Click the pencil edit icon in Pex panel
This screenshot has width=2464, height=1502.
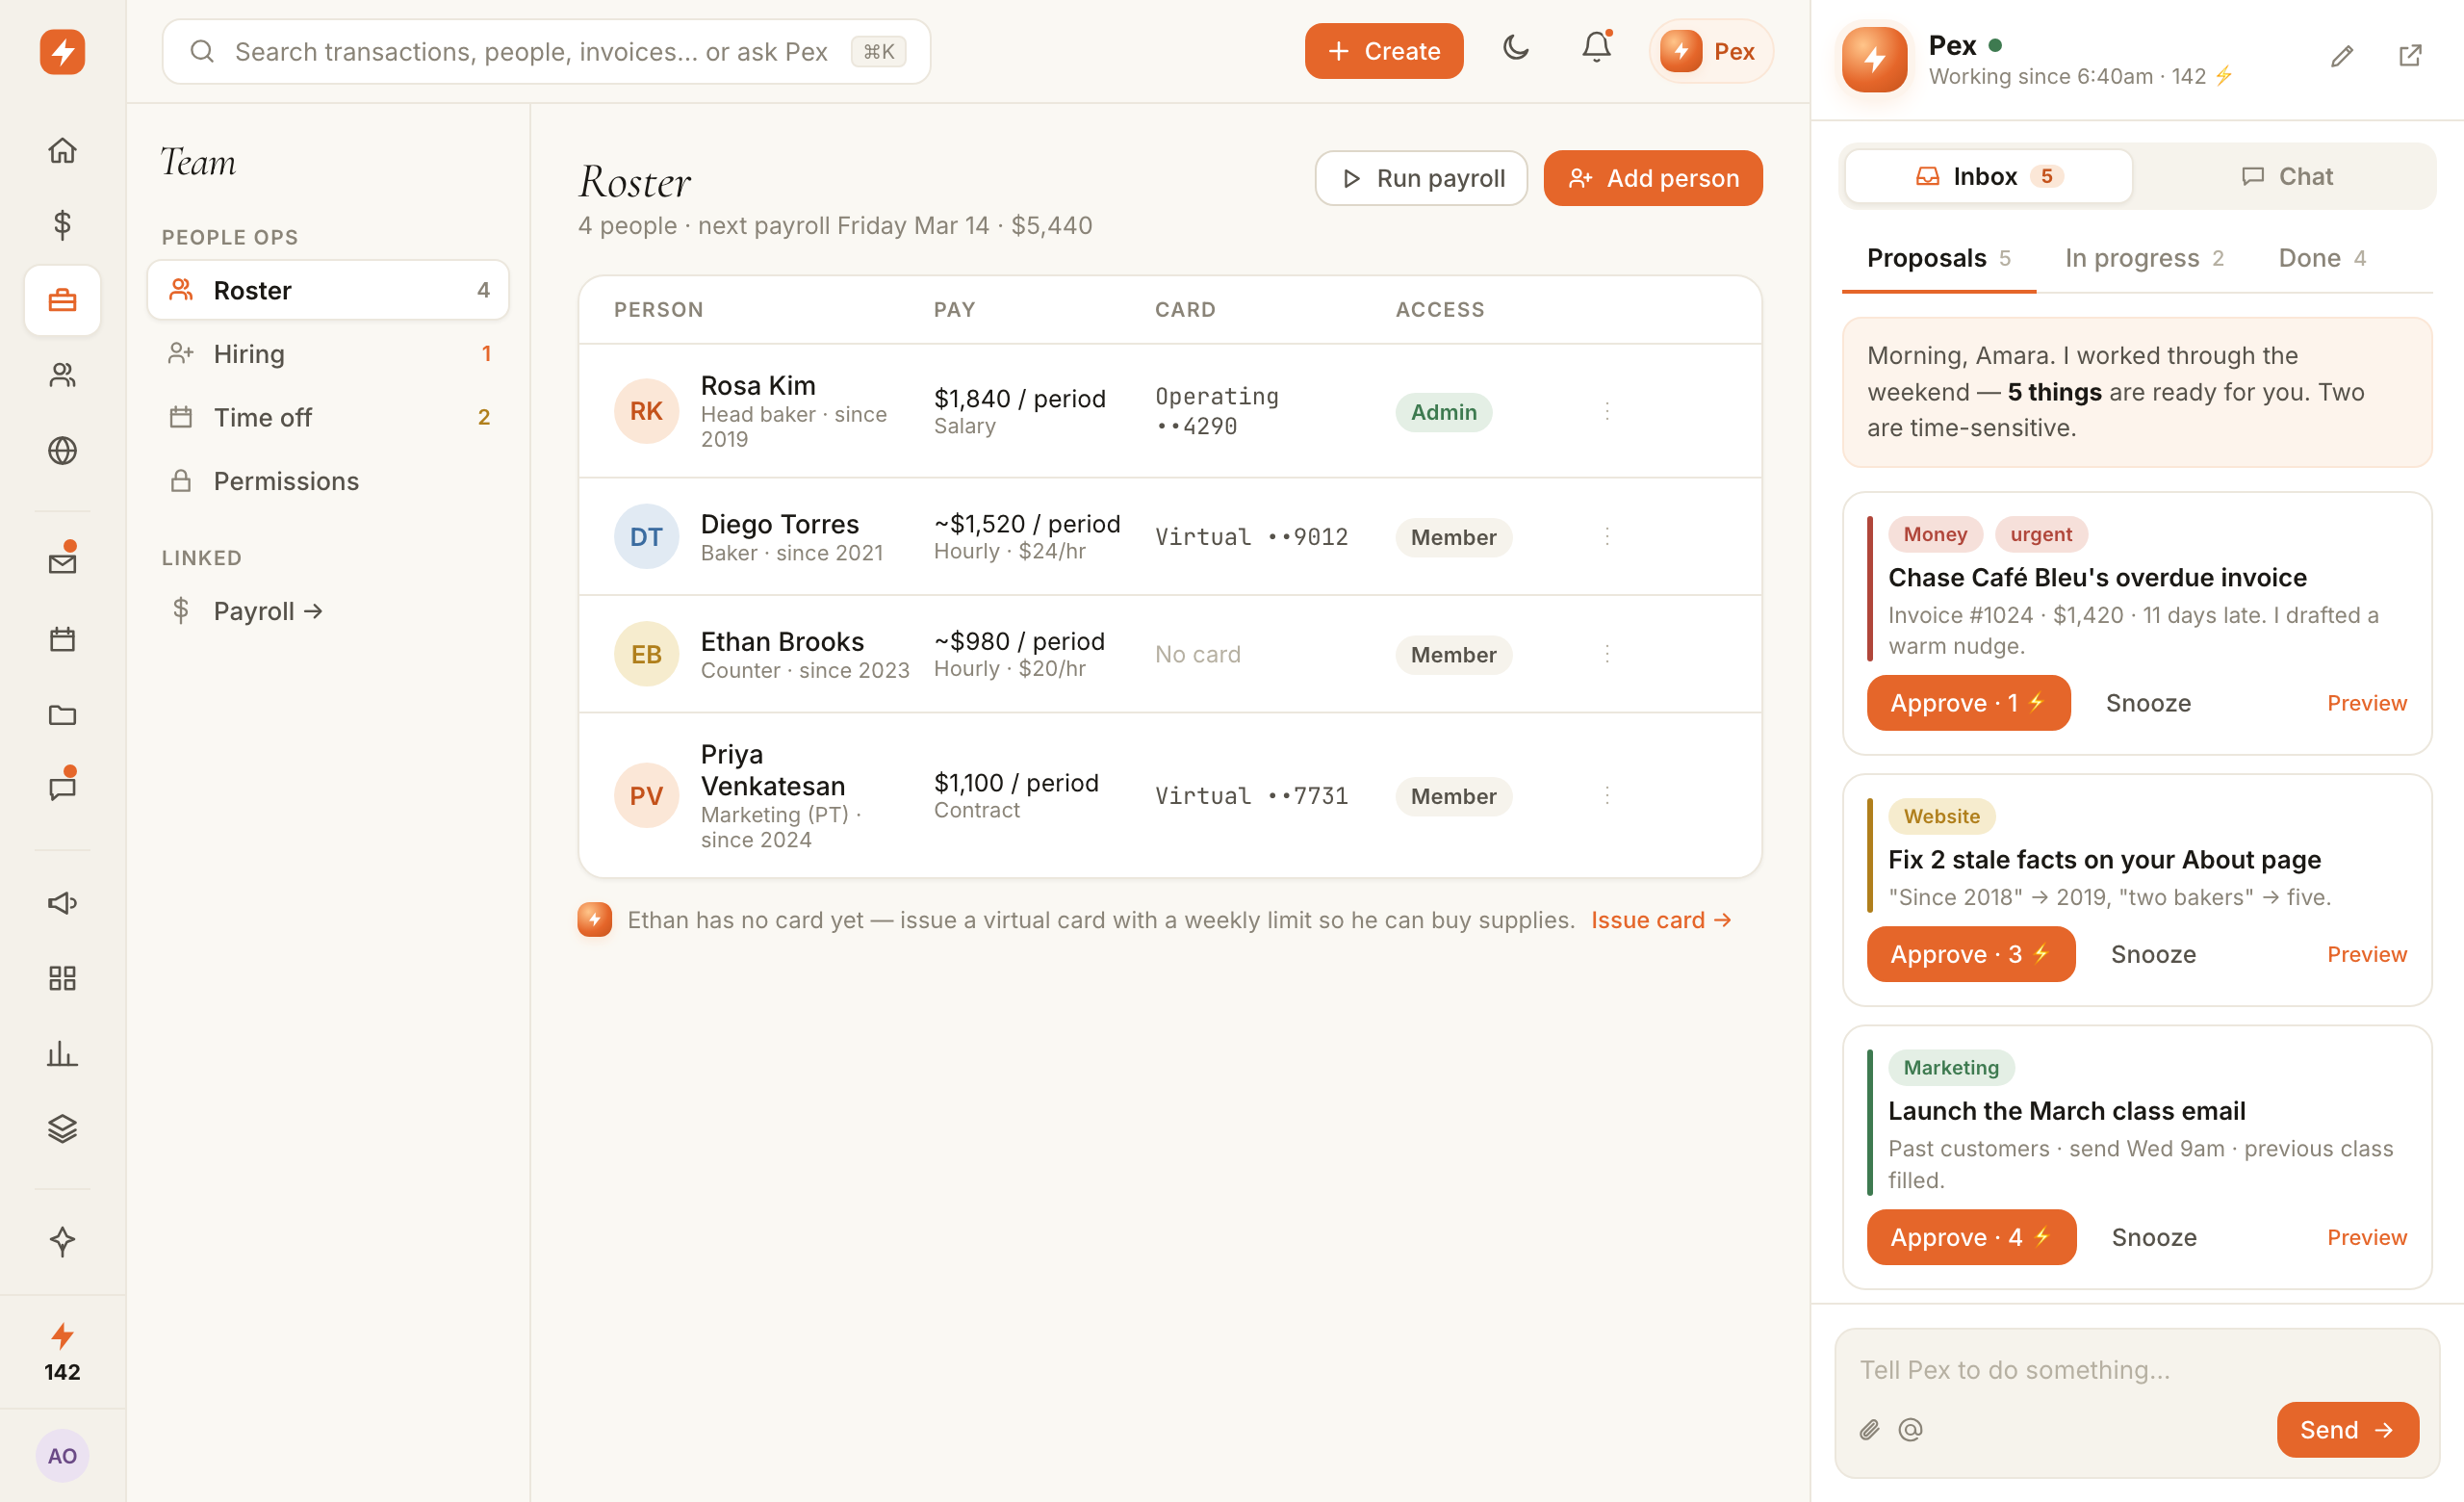(2341, 56)
